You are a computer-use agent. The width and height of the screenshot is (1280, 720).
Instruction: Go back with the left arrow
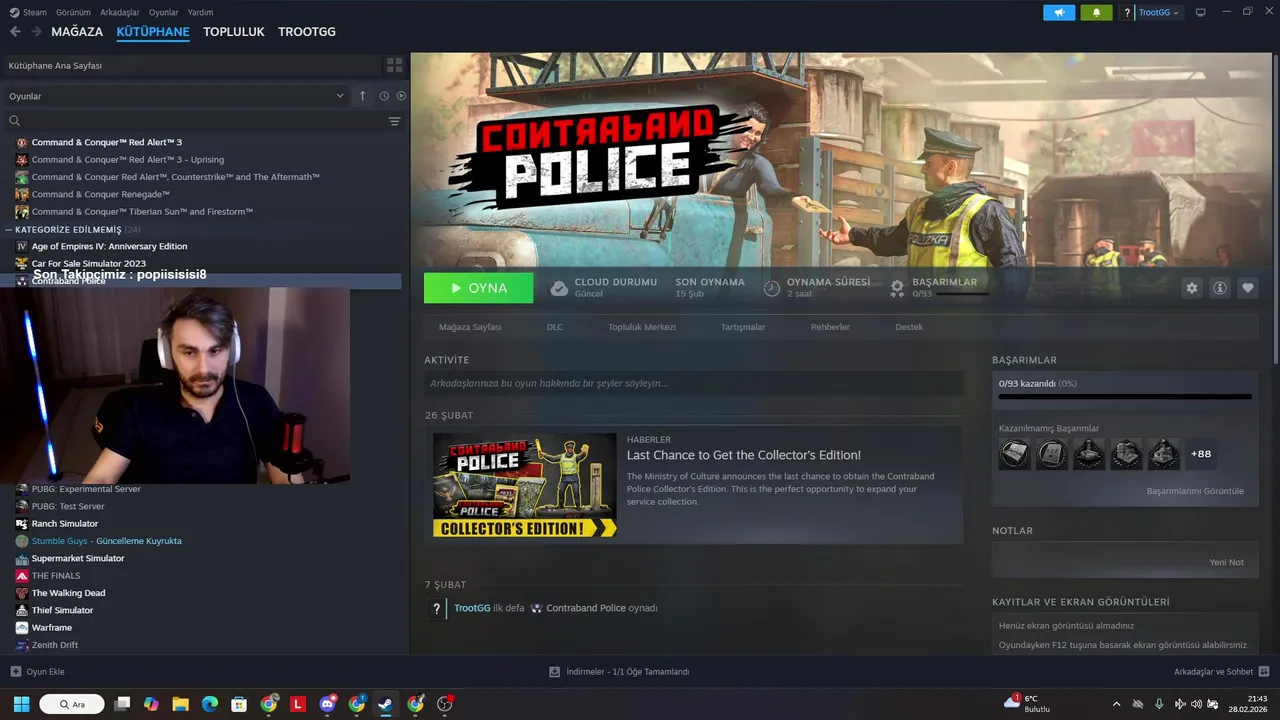point(15,32)
